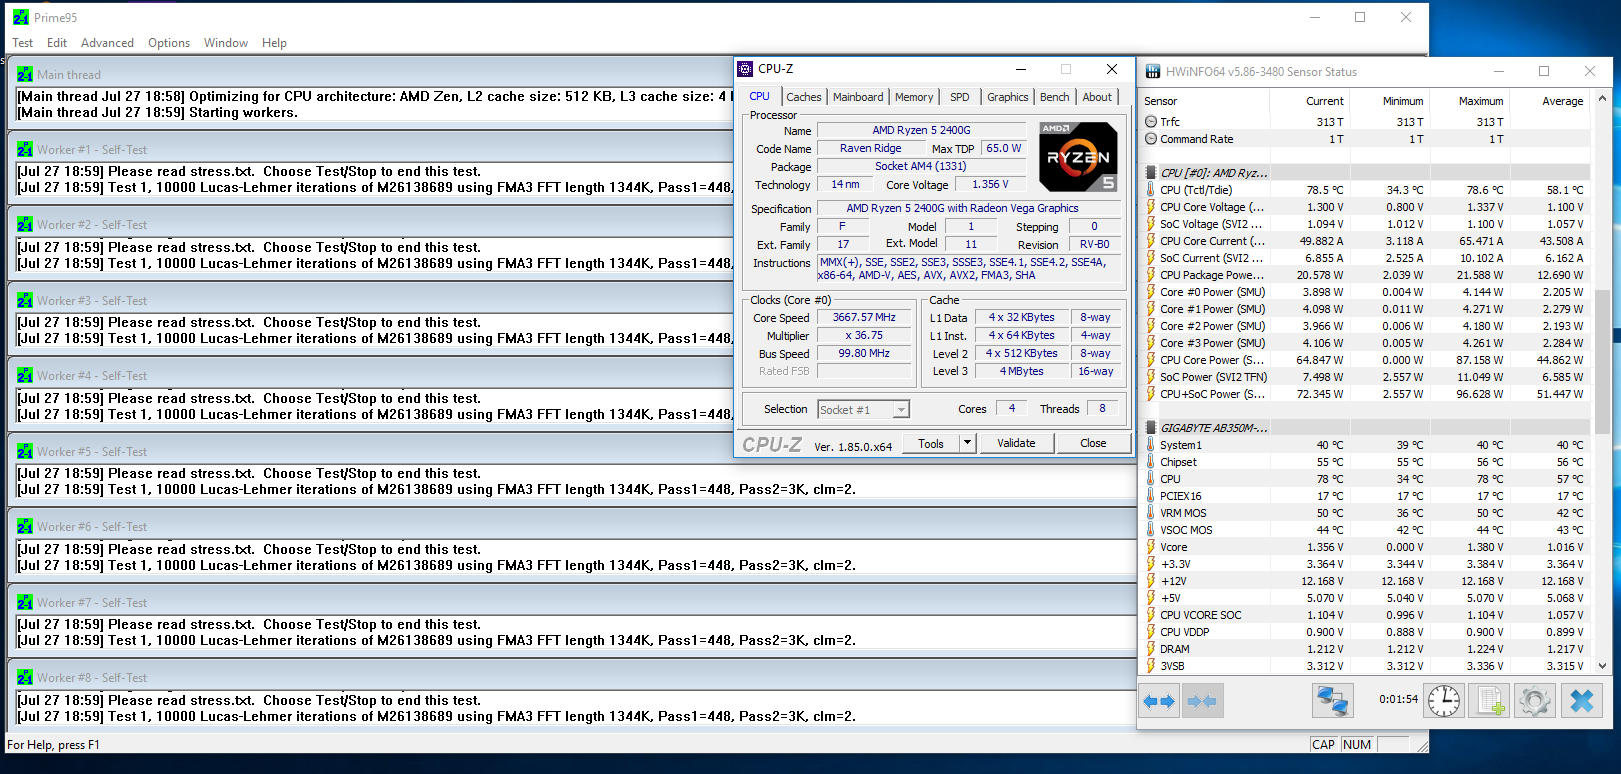Switch to CPU-Z About tab
The image size is (1621, 774).
[1097, 97]
